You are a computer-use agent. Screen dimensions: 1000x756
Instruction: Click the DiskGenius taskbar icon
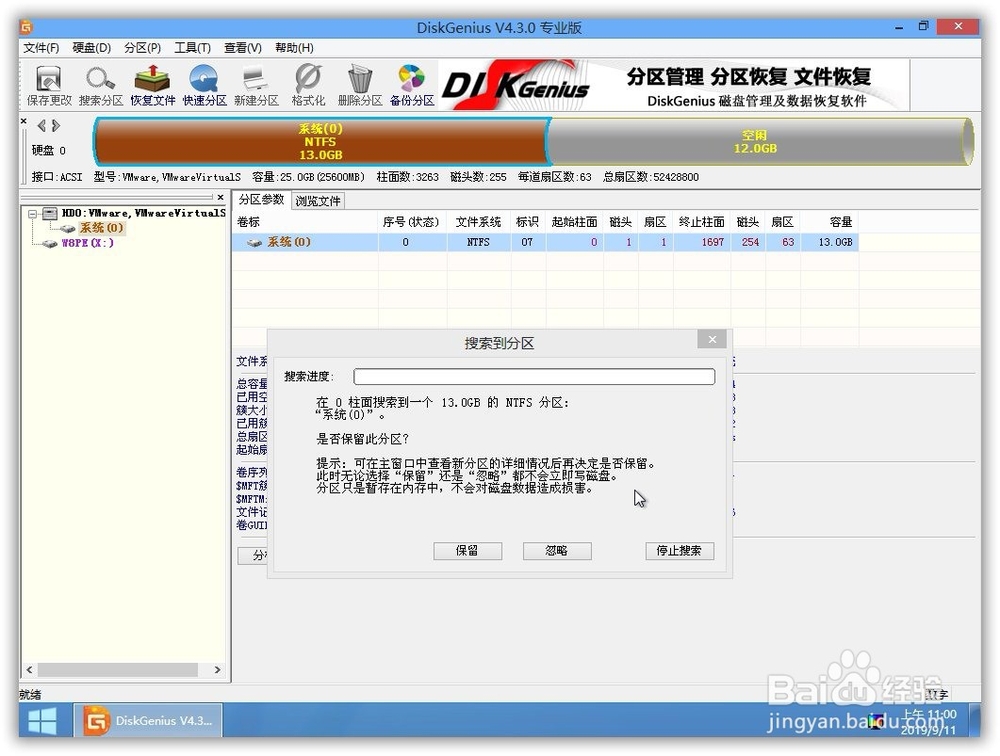(x=147, y=720)
